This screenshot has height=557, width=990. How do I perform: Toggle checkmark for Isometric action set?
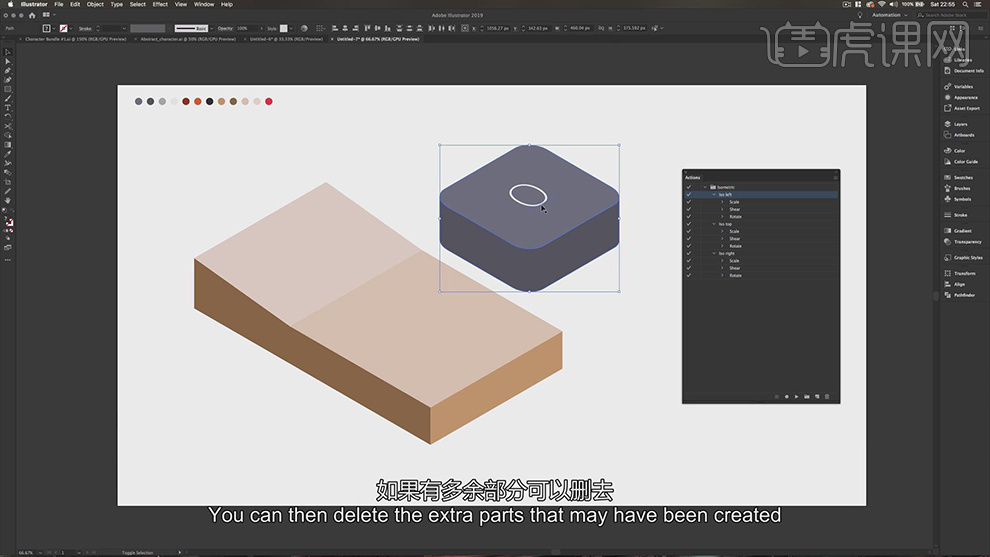688,187
